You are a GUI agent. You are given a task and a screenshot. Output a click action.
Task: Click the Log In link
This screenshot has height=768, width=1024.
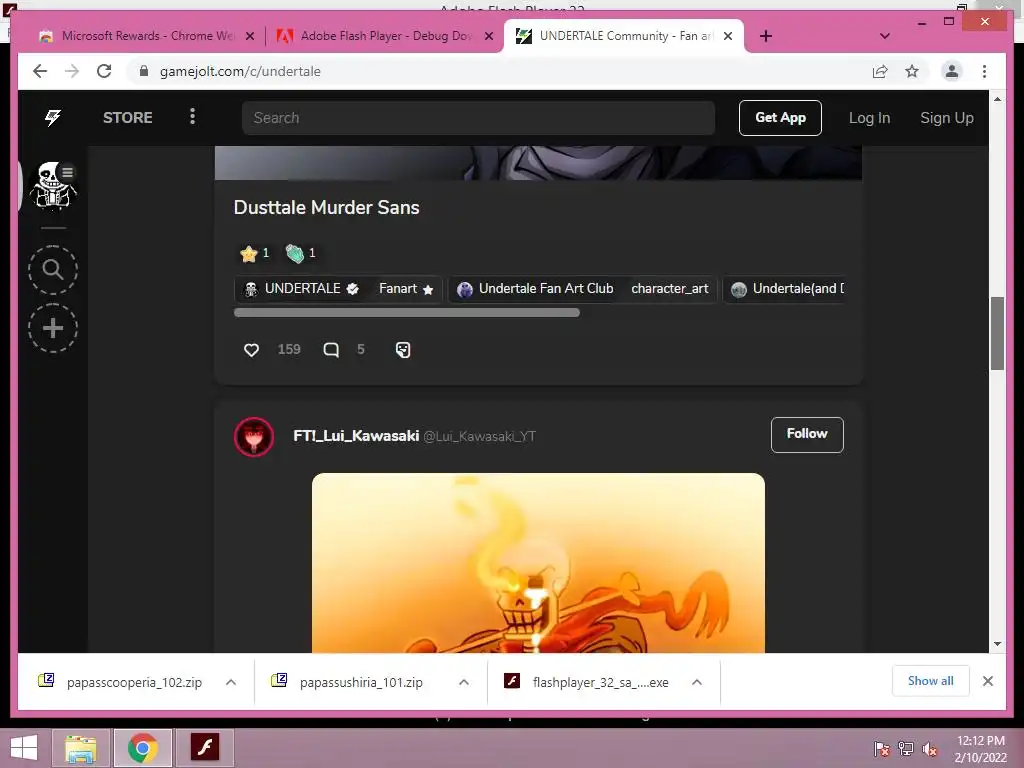(869, 118)
